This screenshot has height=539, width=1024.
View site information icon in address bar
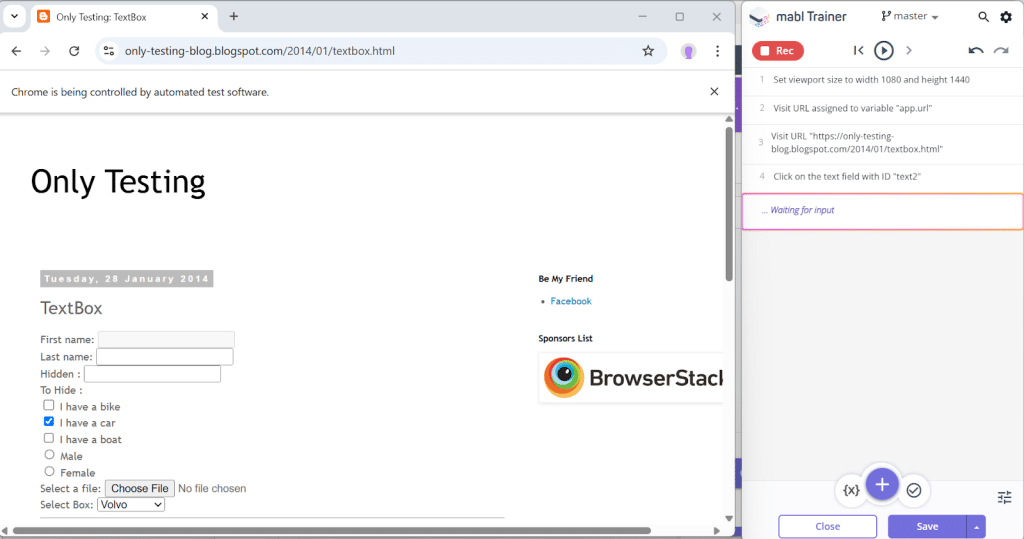click(x=108, y=51)
